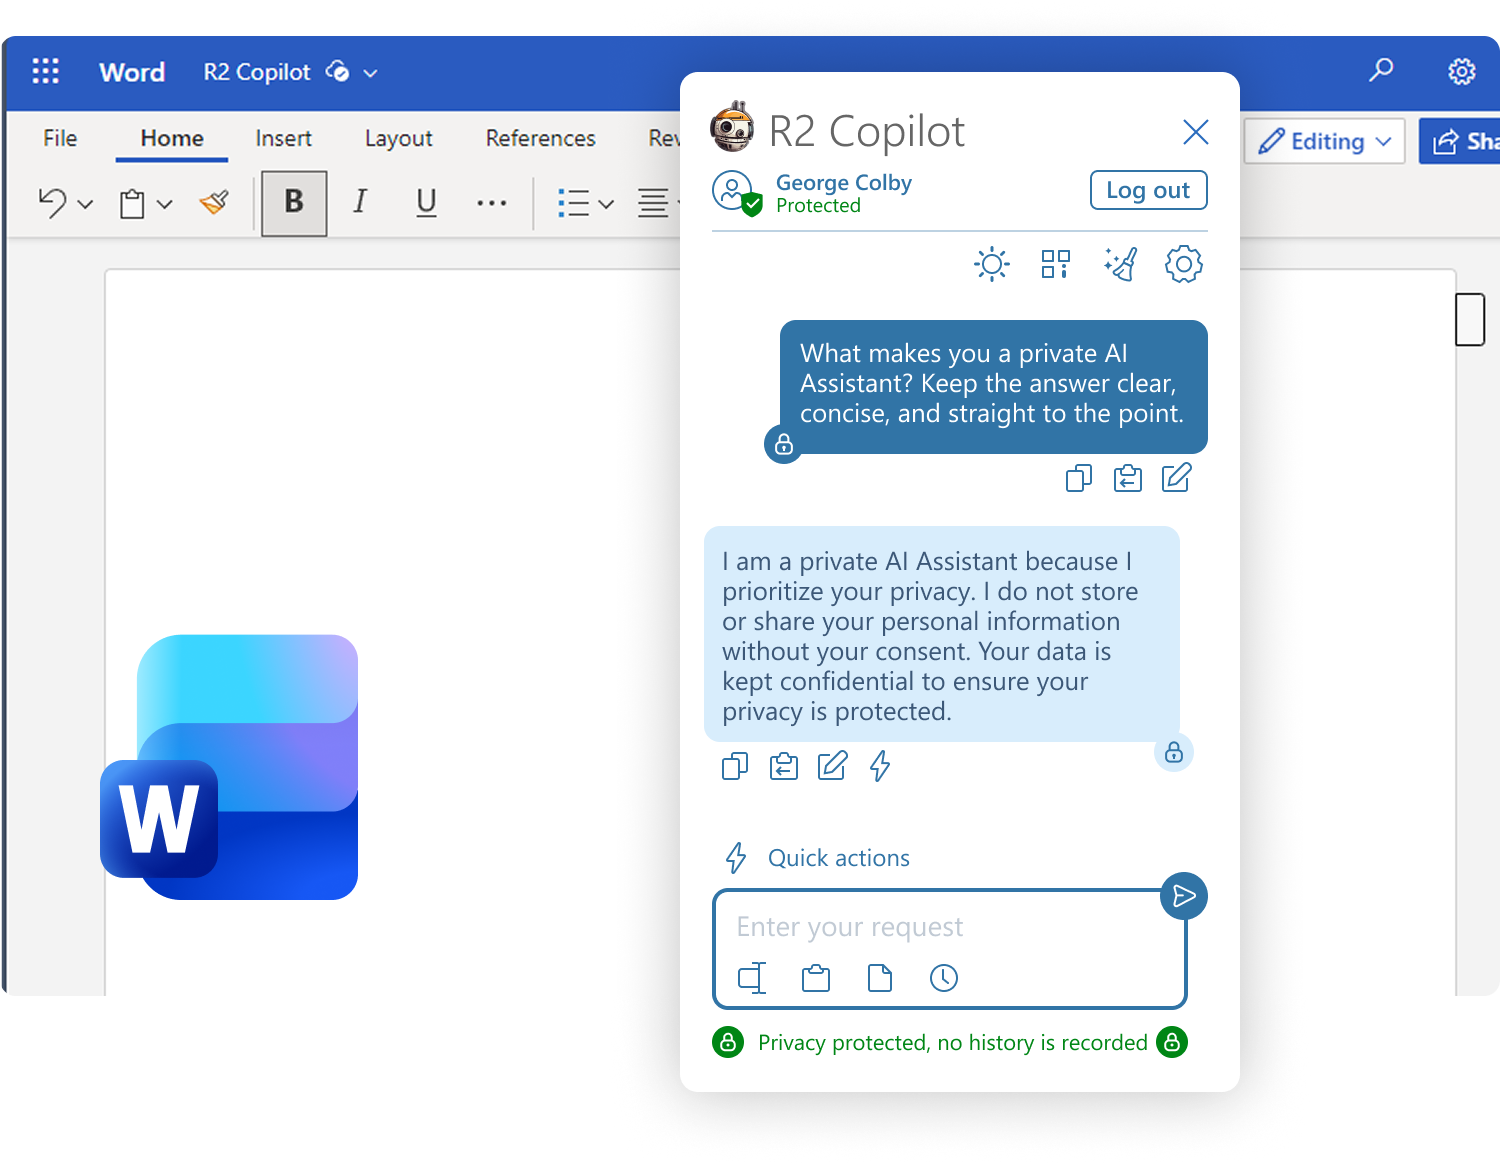This screenshot has height=1164, width=1500.
Task: Toggle italic formatting
Action: (360, 202)
